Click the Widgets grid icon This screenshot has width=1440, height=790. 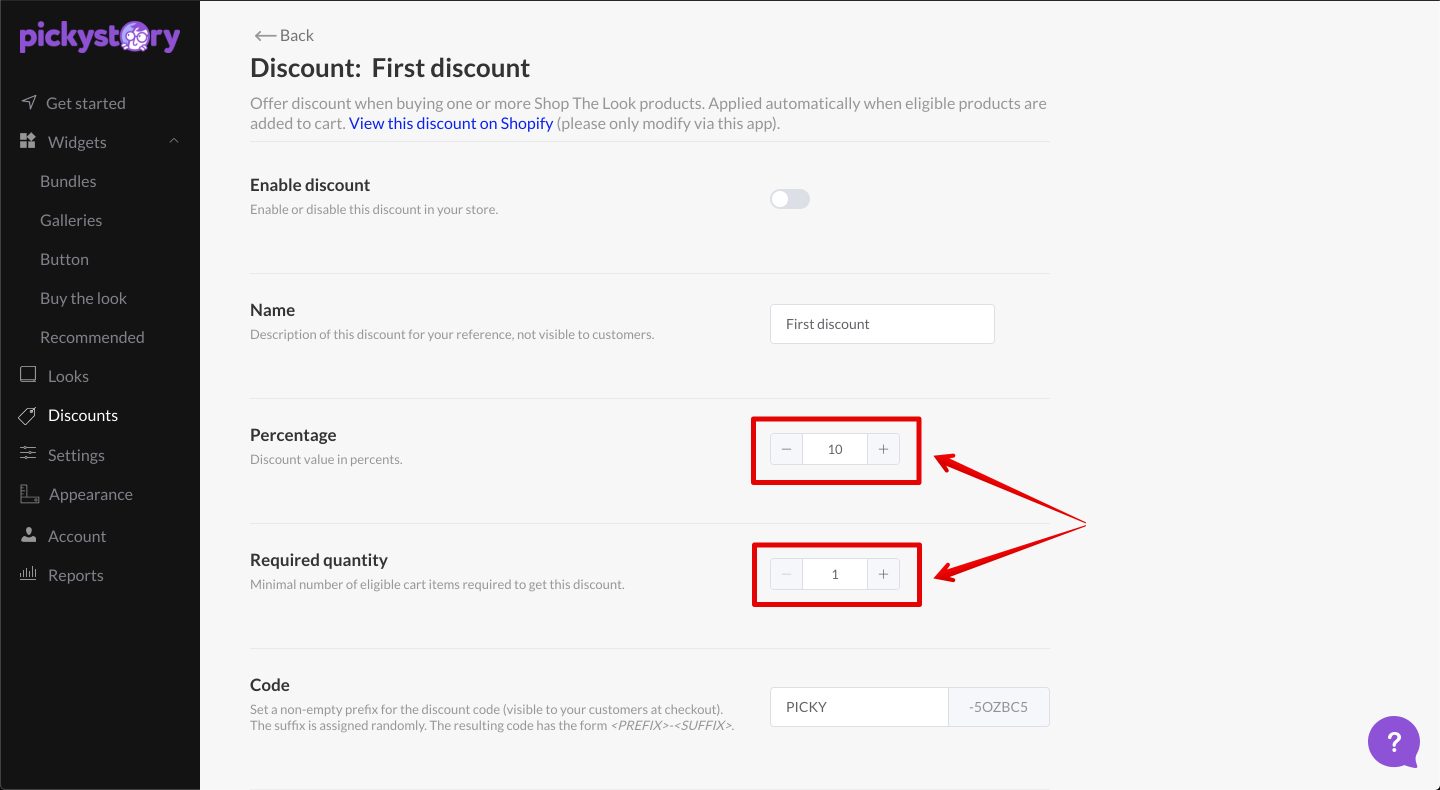[x=28, y=141]
